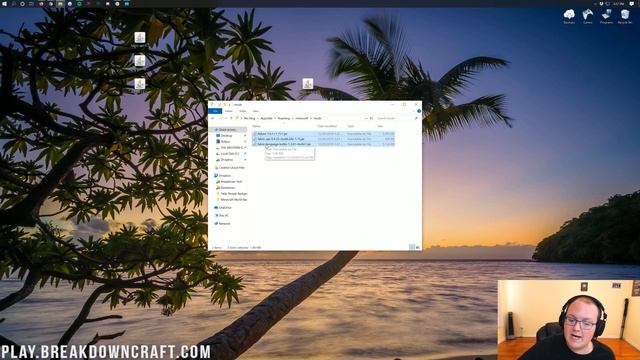Image resolution: width=640 pixels, height=360 pixels.
Task: Click the .minecraft breadcrumb in address bar
Action: coord(302,118)
